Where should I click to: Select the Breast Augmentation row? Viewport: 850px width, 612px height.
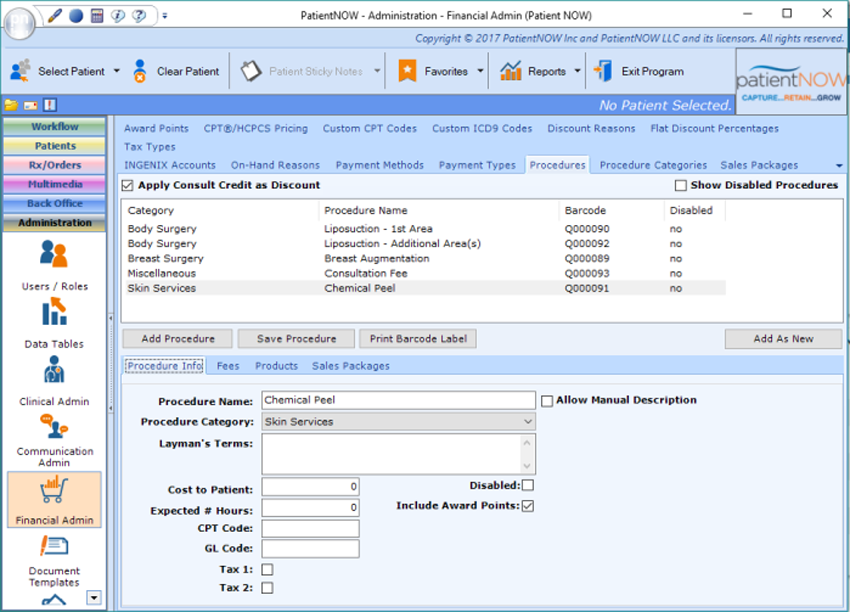coord(400,258)
